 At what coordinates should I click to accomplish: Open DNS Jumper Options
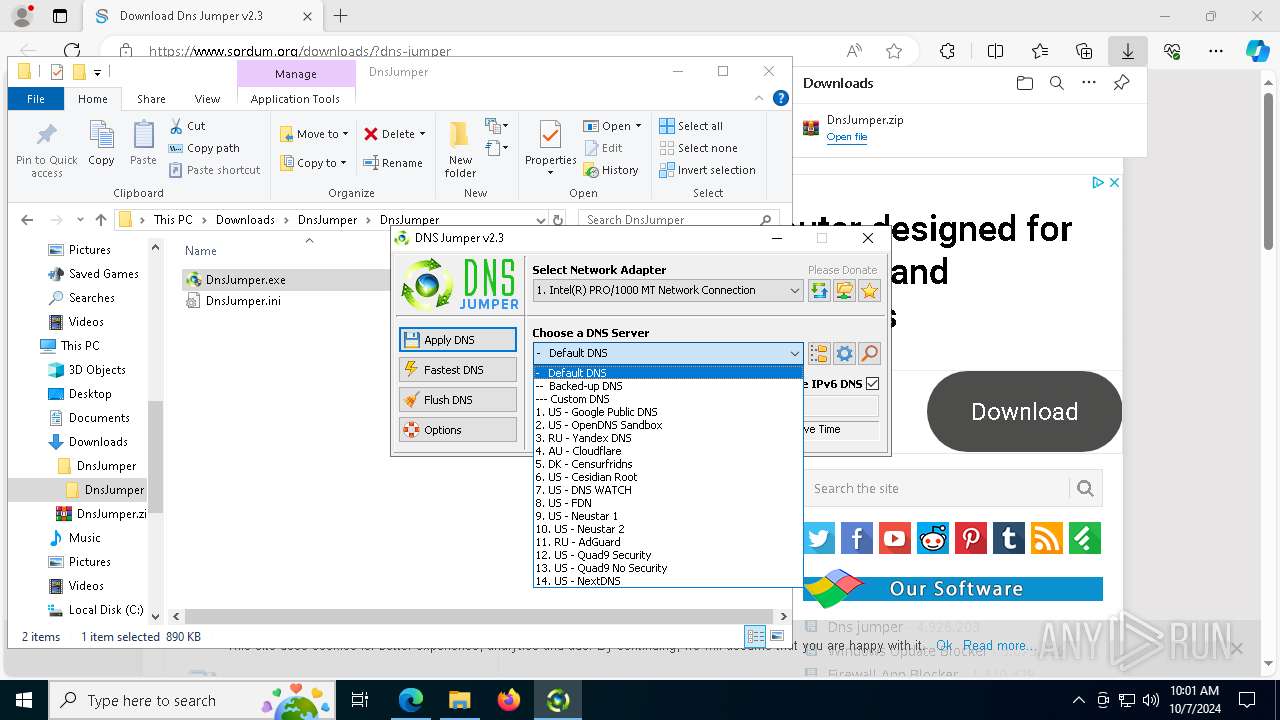pos(458,430)
